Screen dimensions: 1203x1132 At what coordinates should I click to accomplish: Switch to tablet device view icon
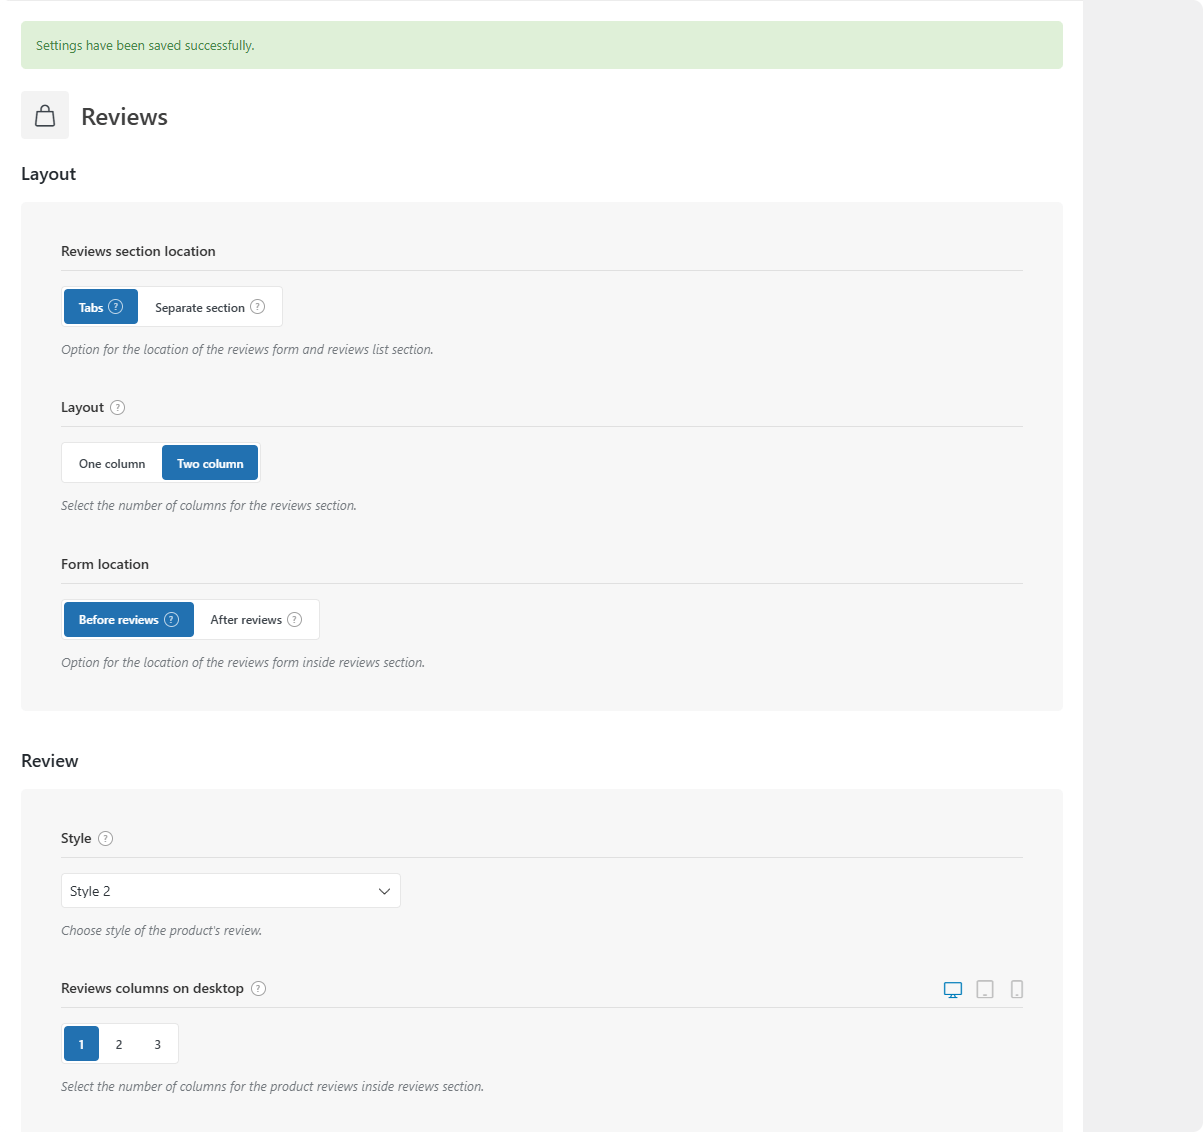pos(985,989)
